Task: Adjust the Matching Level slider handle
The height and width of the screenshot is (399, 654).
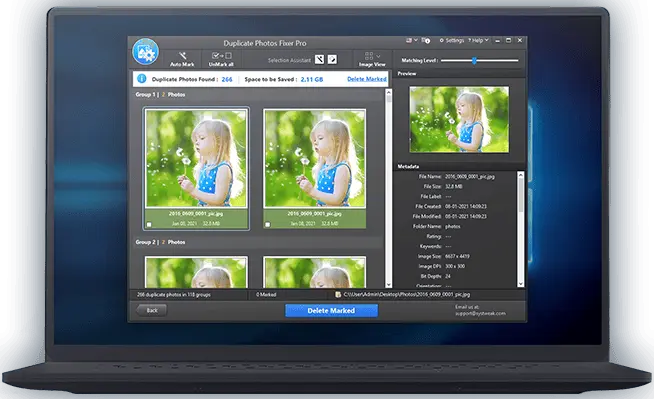Action: click(x=474, y=60)
